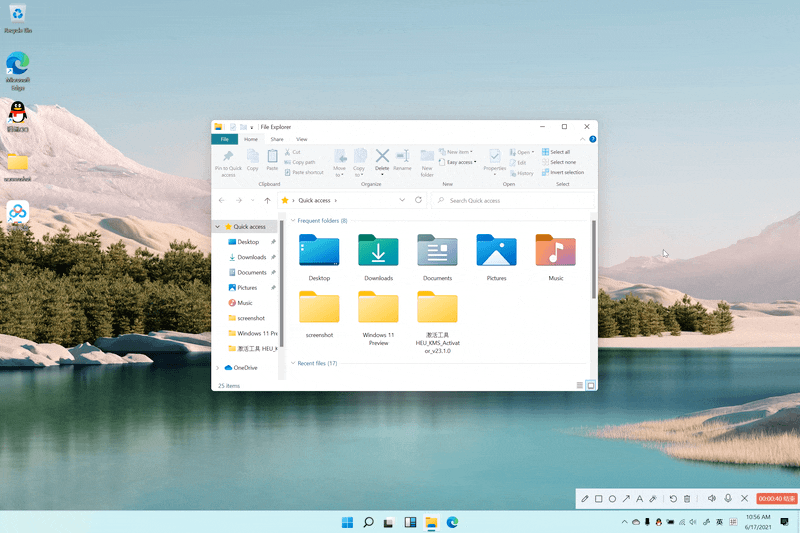Click the Forward navigation arrow
The height and width of the screenshot is (533, 800).
click(x=238, y=200)
